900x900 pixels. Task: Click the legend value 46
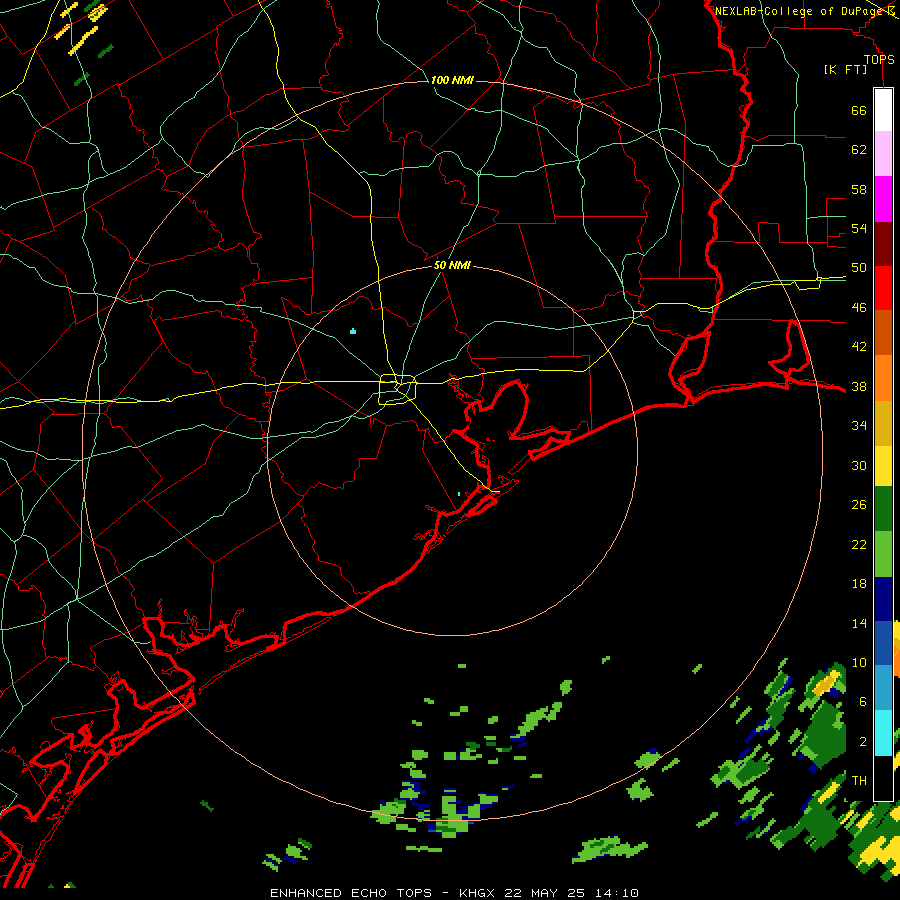tap(859, 308)
